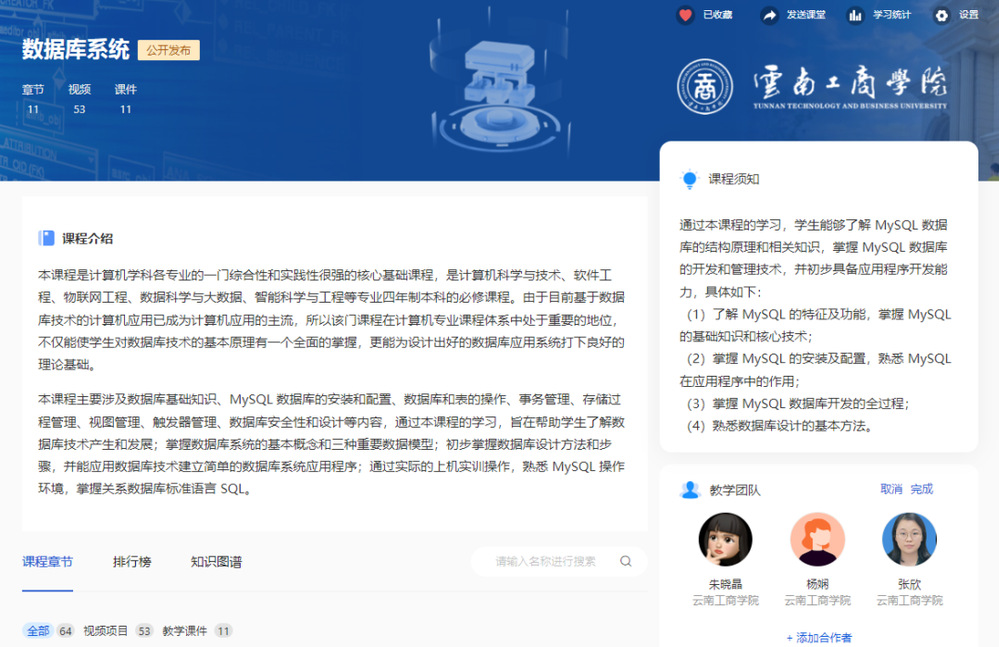999x647 pixels.
Task: Select the 全部 filter chip
Action: coord(38,631)
